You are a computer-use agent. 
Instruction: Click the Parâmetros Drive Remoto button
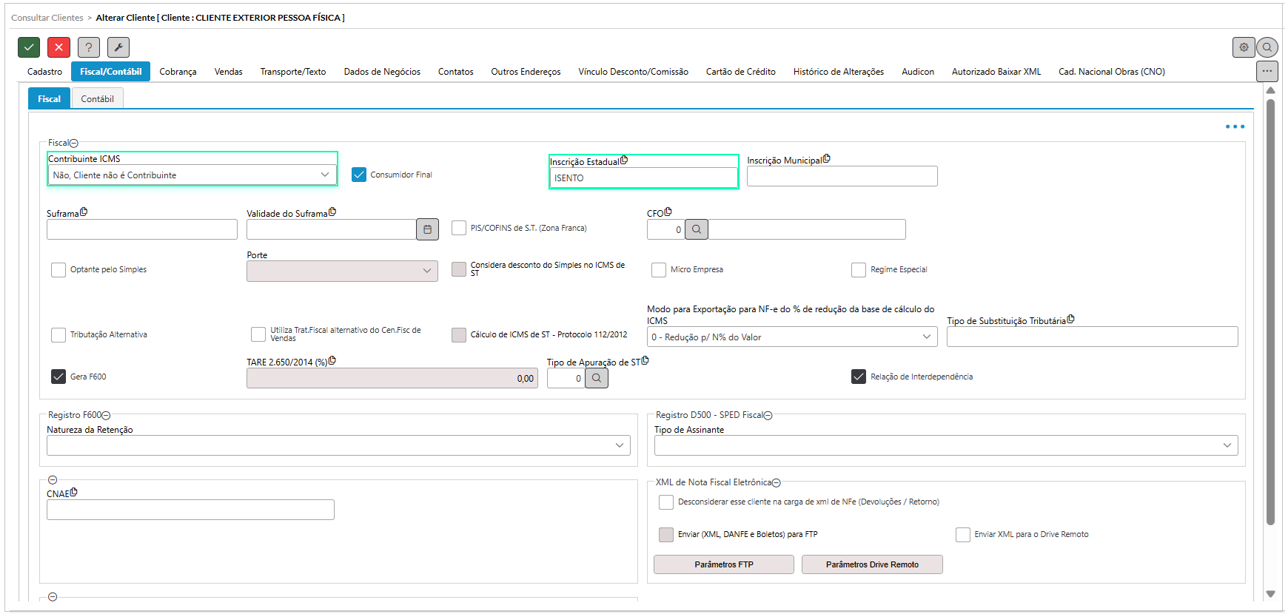coord(872,565)
